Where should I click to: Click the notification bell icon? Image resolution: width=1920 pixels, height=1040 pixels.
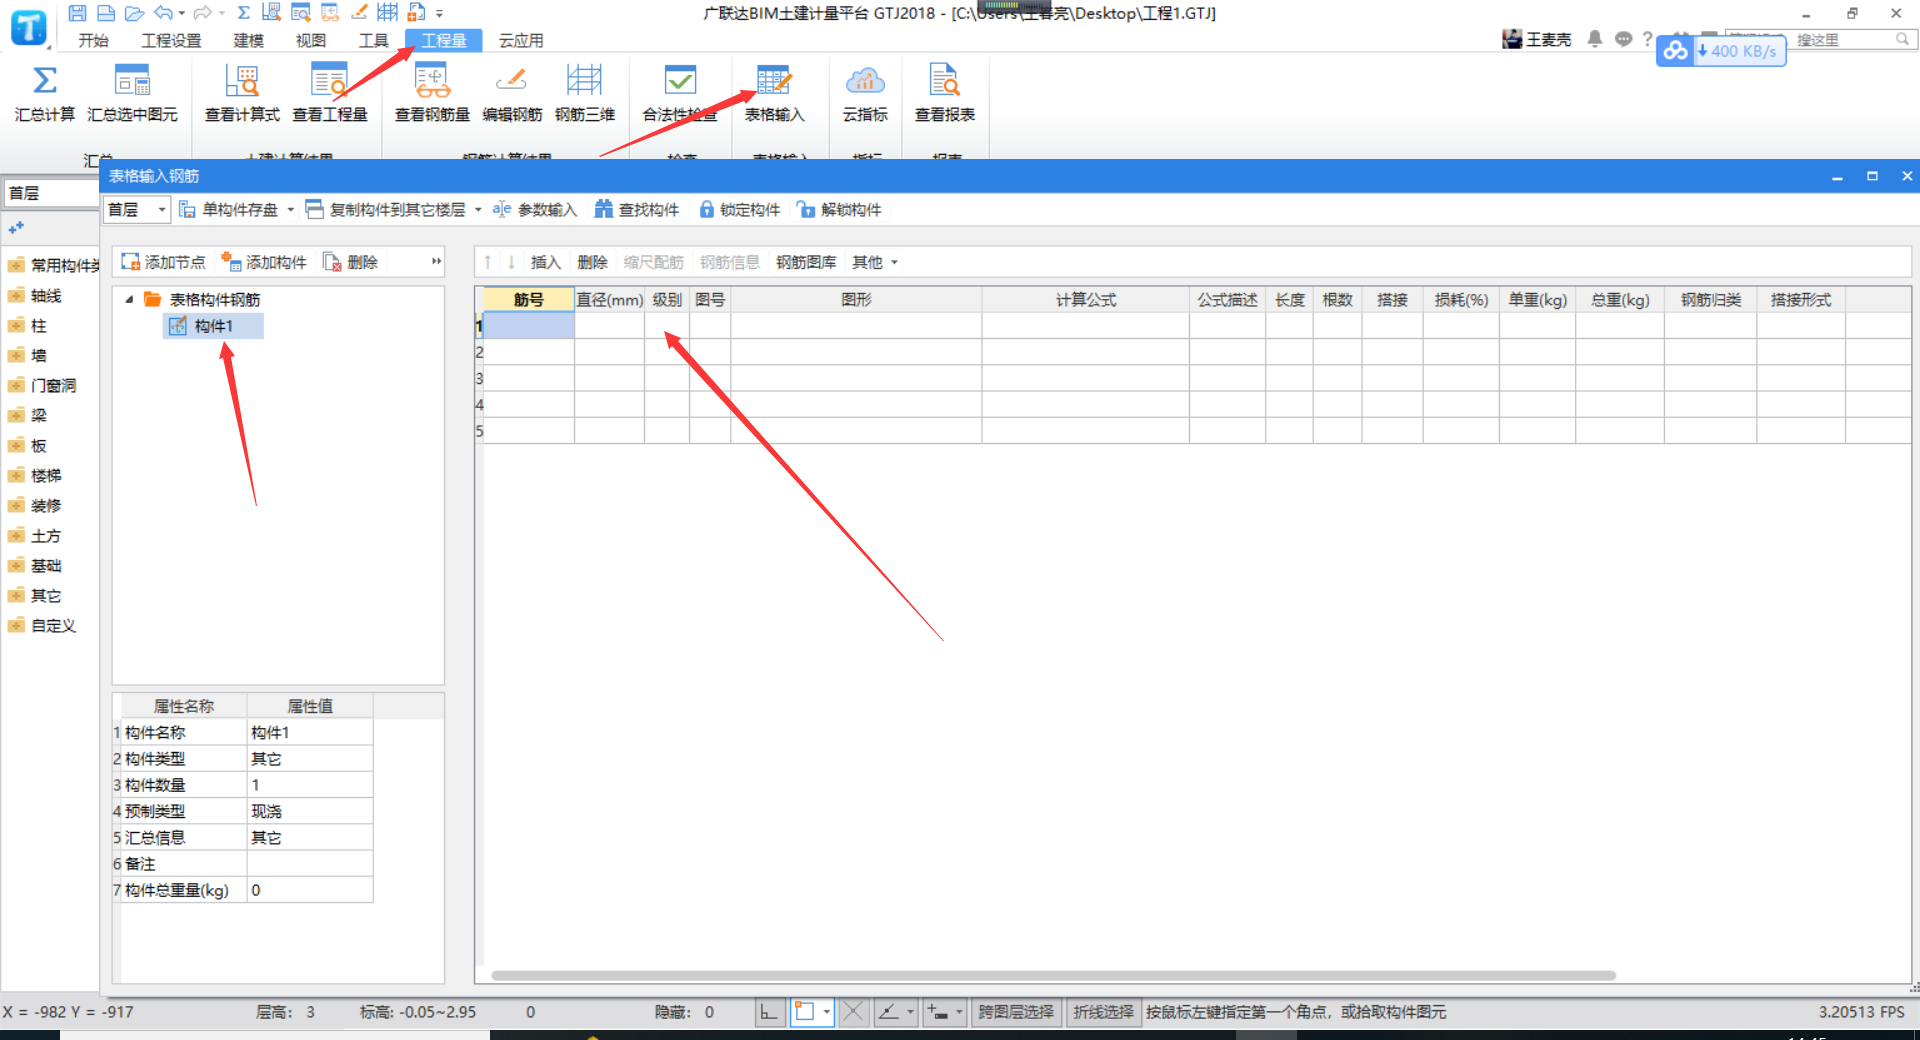pyautogui.click(x=1595, y=39)
